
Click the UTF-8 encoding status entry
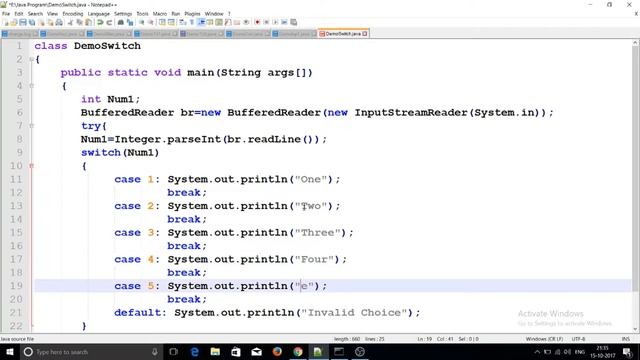(x=578, y=339)
